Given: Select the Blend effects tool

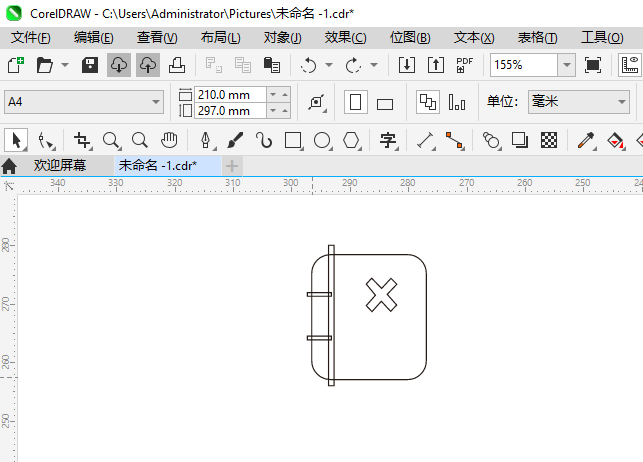Looking at the screenshot, I should 491,140.
